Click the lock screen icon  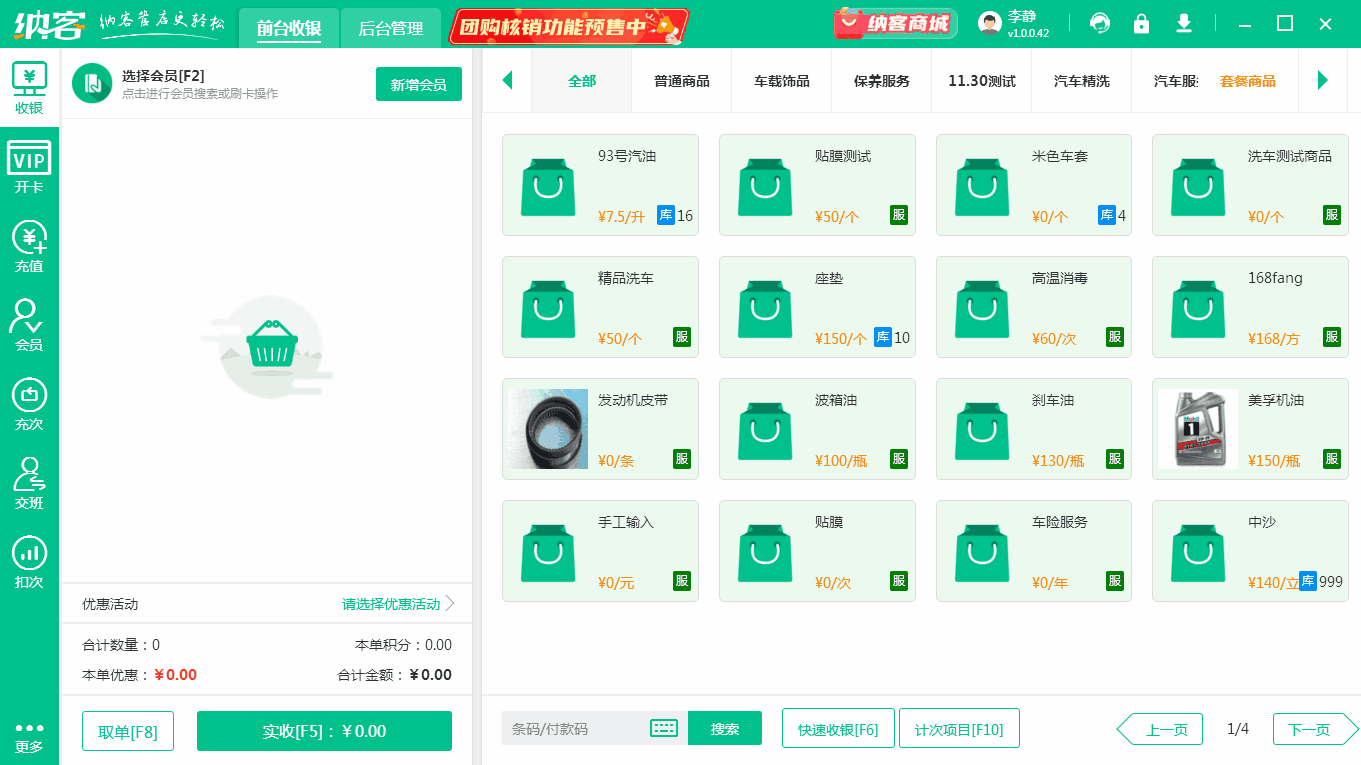pyautogui.click(x=1141, y=22)
